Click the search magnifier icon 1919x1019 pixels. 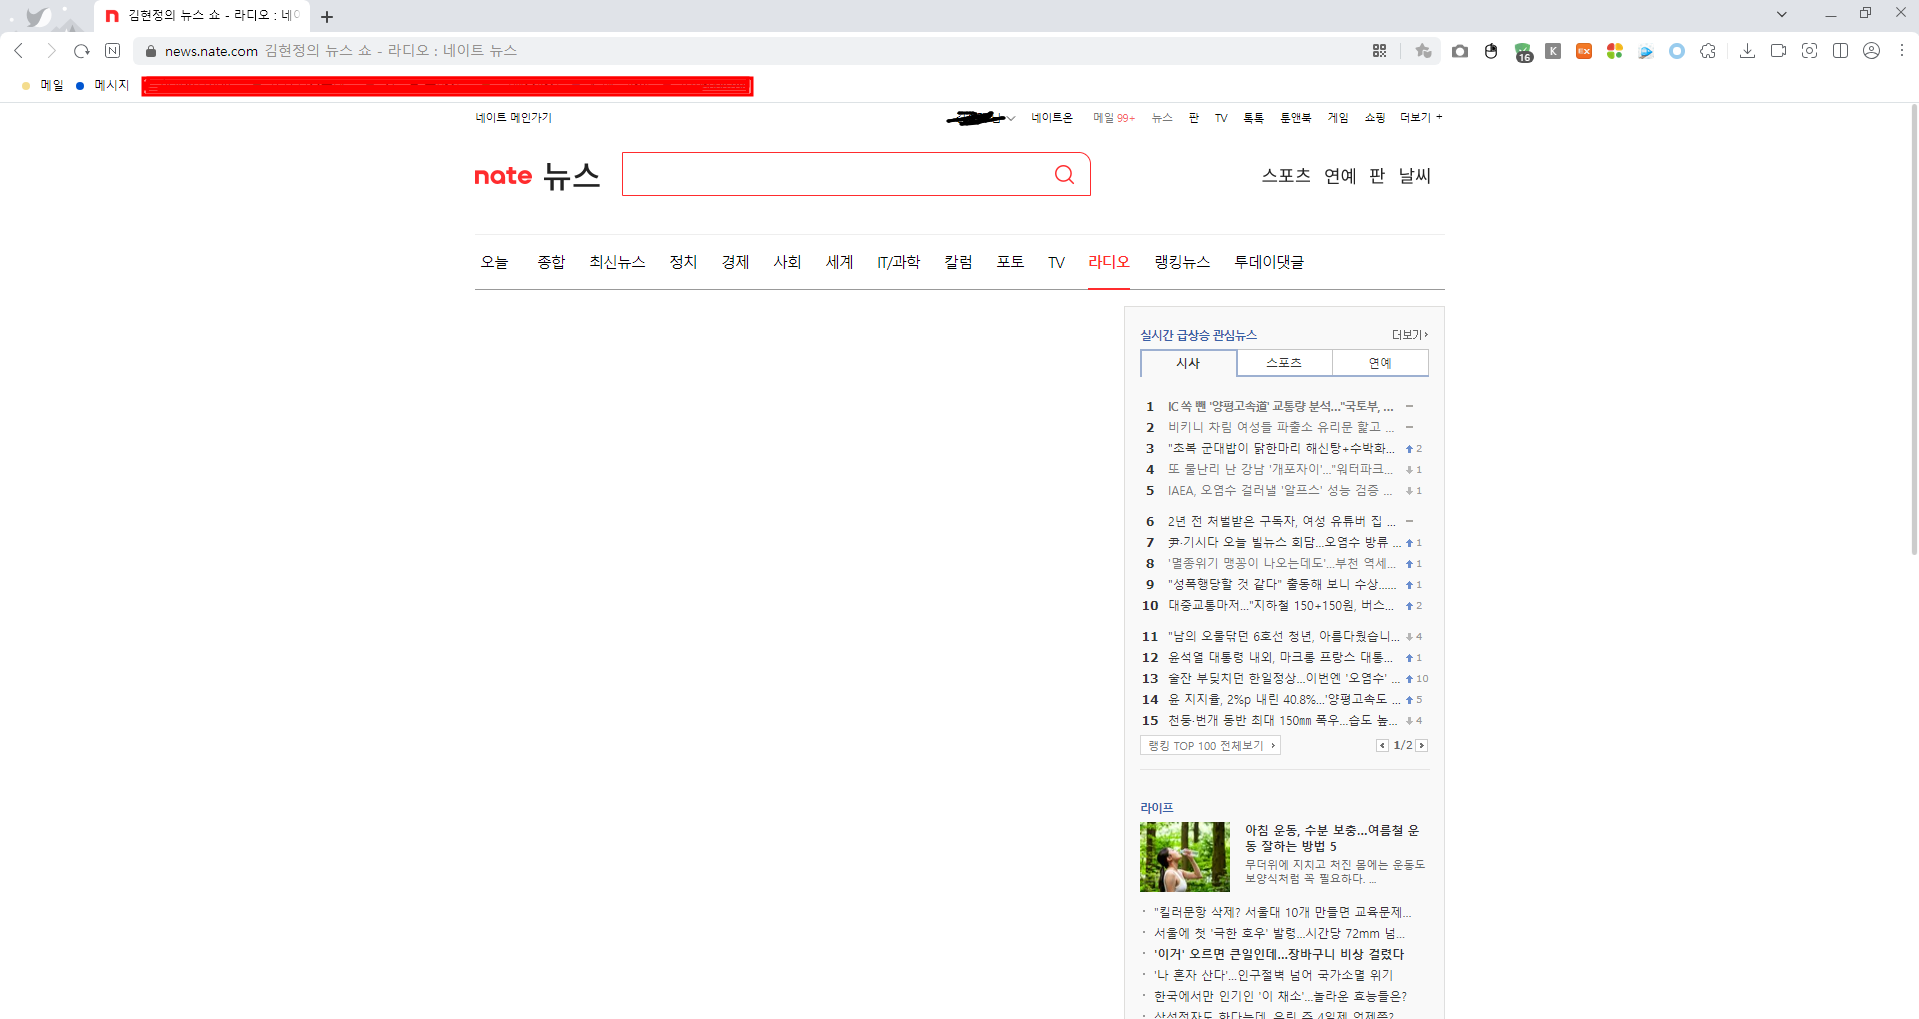pos(1063,174)
